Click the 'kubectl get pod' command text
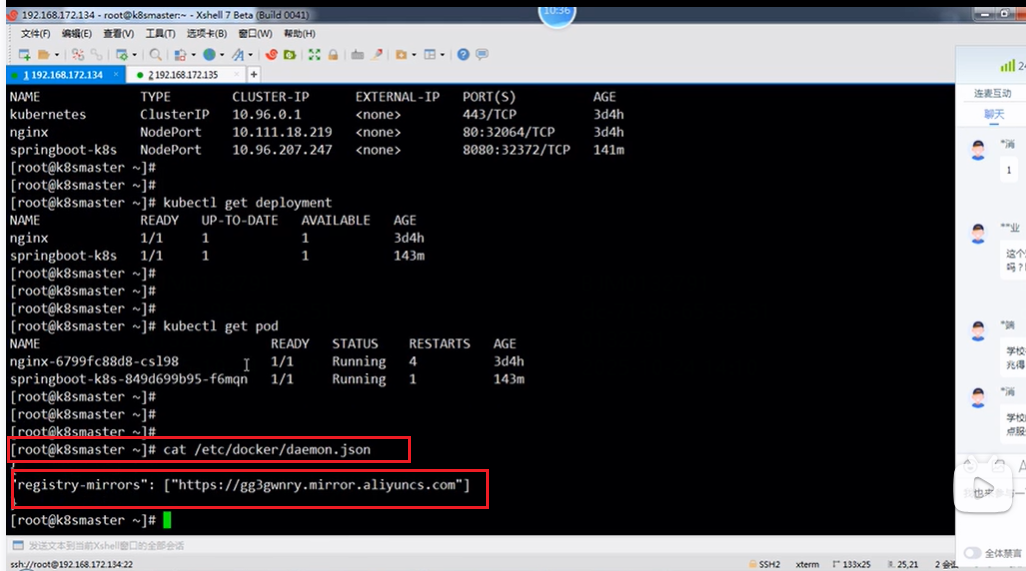Screen dimensions: 1026x571 (221, 326)
